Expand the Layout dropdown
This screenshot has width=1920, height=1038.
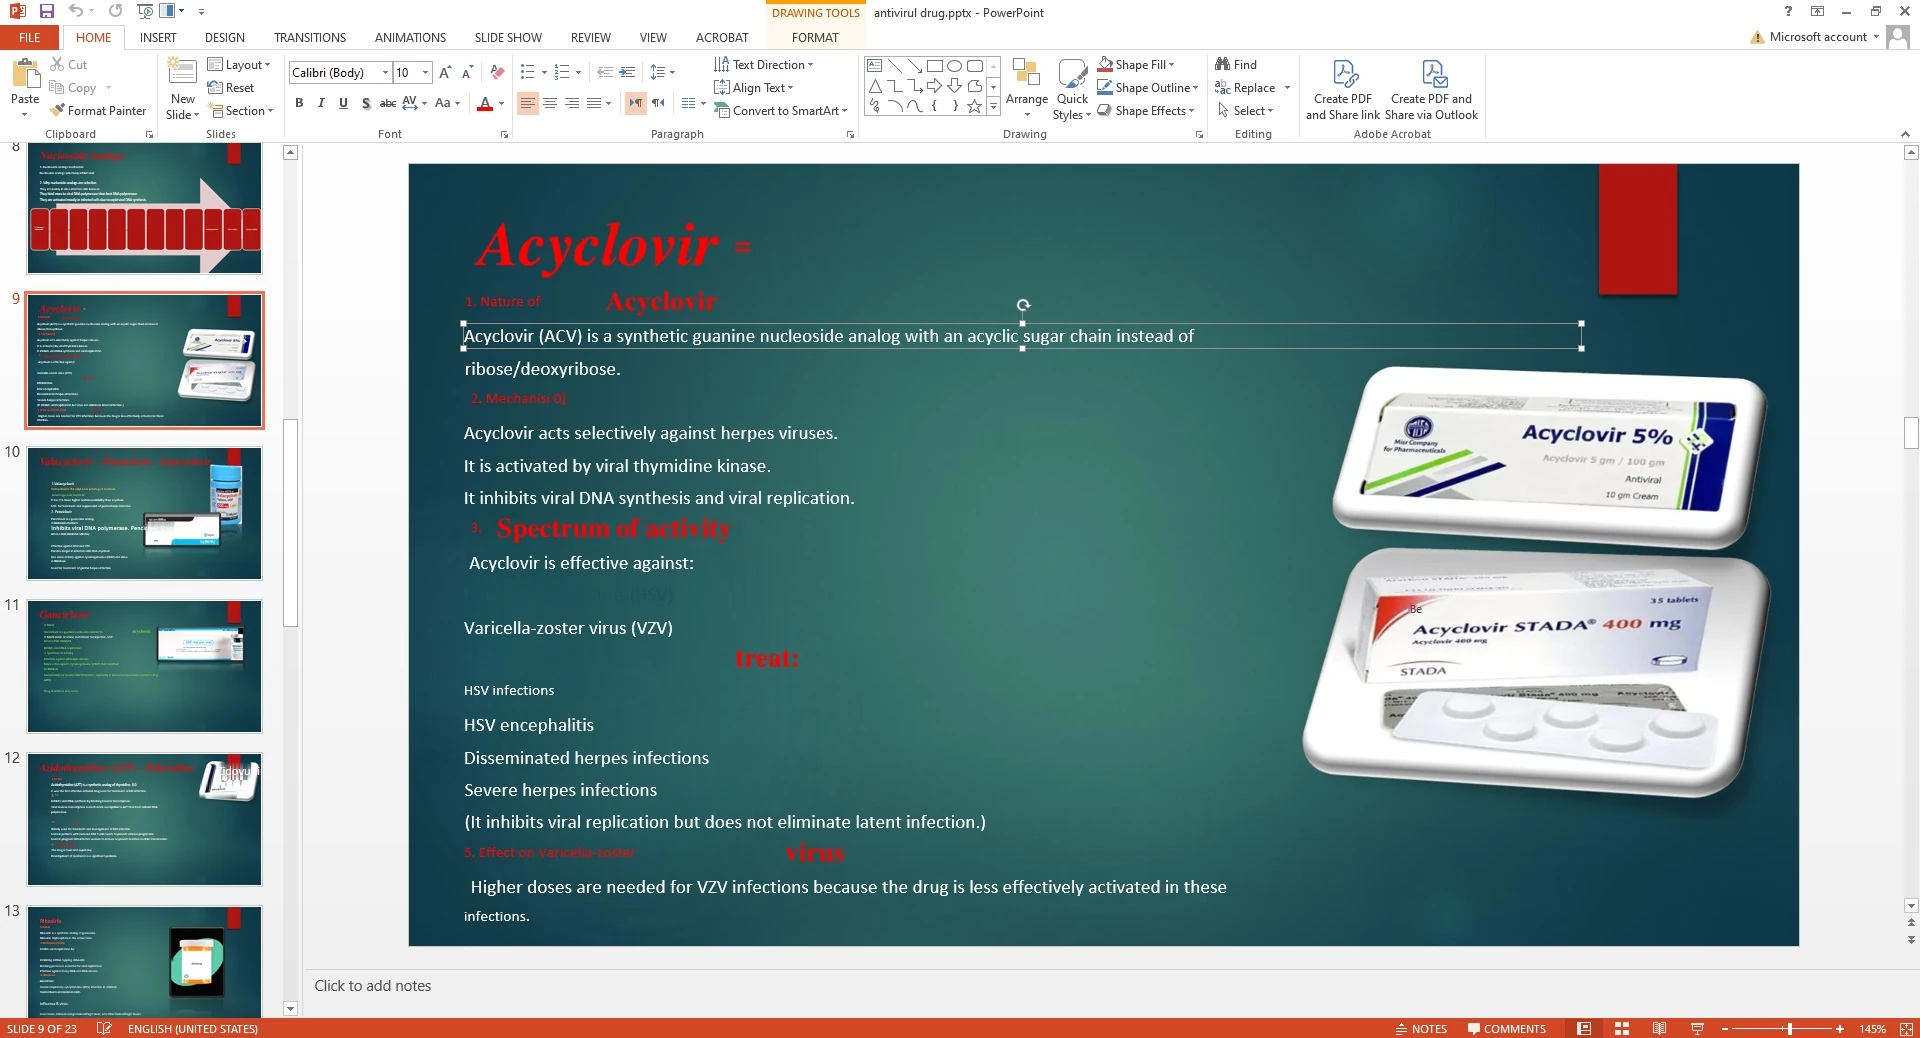[239, 64]
